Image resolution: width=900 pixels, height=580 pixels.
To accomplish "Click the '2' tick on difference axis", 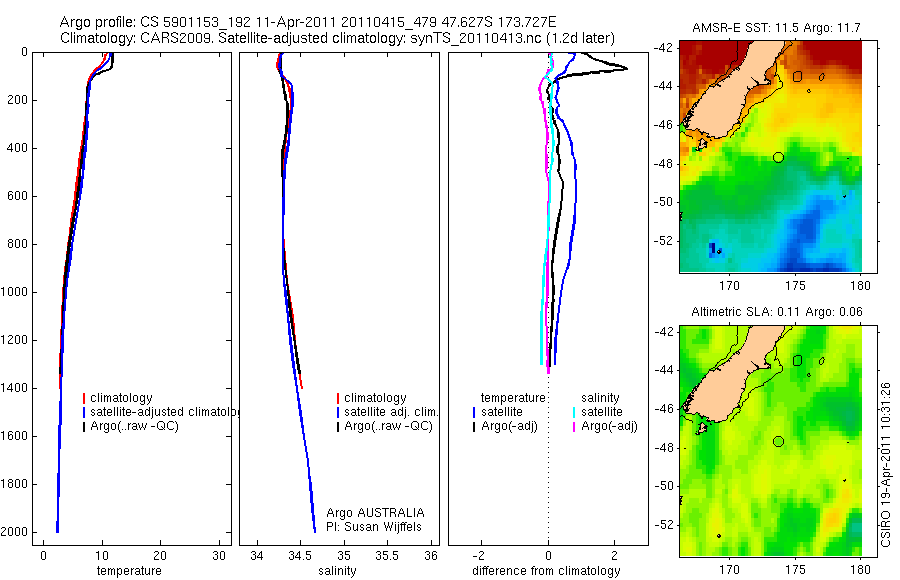I will click(x=615, y=556).
